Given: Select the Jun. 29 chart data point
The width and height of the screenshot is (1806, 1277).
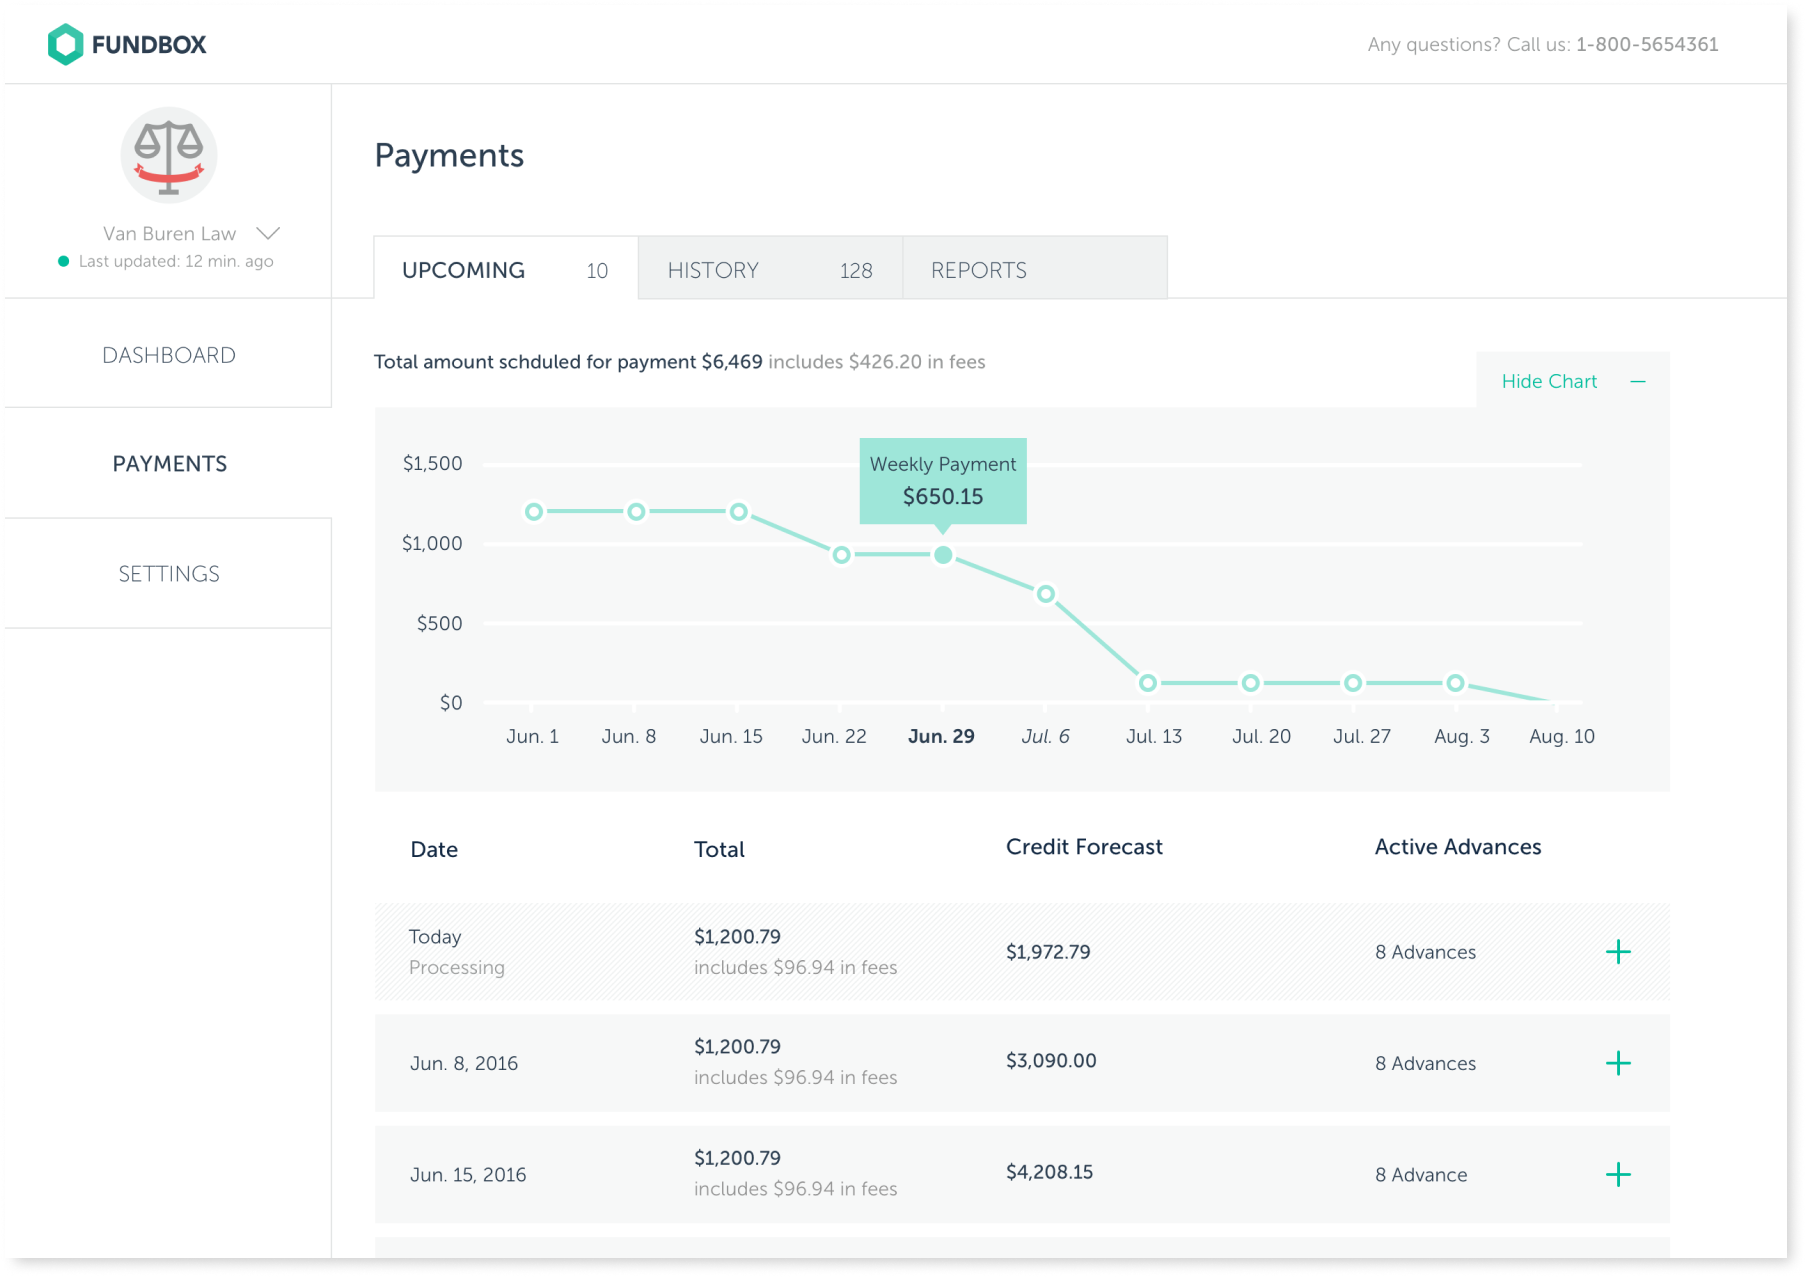Looking at the screenshot, I should (x=943, y=555).
